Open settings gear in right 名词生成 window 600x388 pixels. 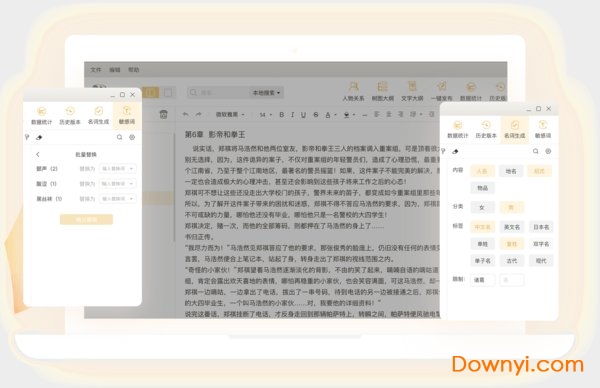[548, 151]
